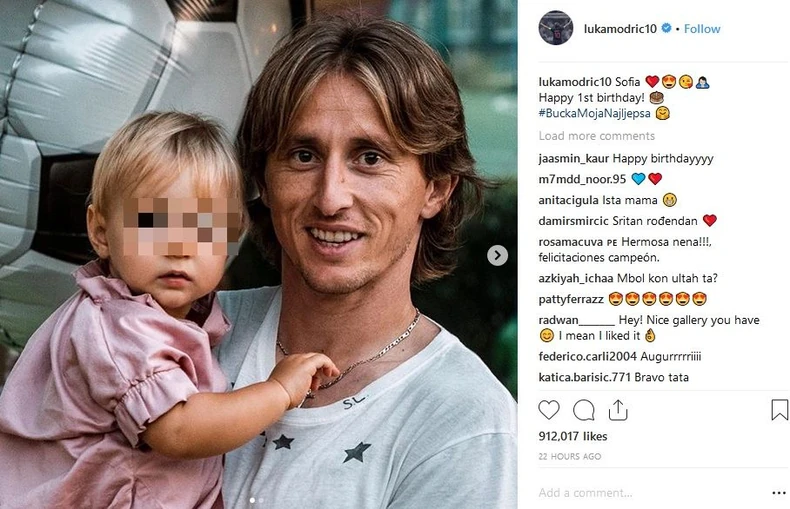The image size is (790, 509).
Task: View the 912,017 likes list
Action: click(x=573, y=436)
